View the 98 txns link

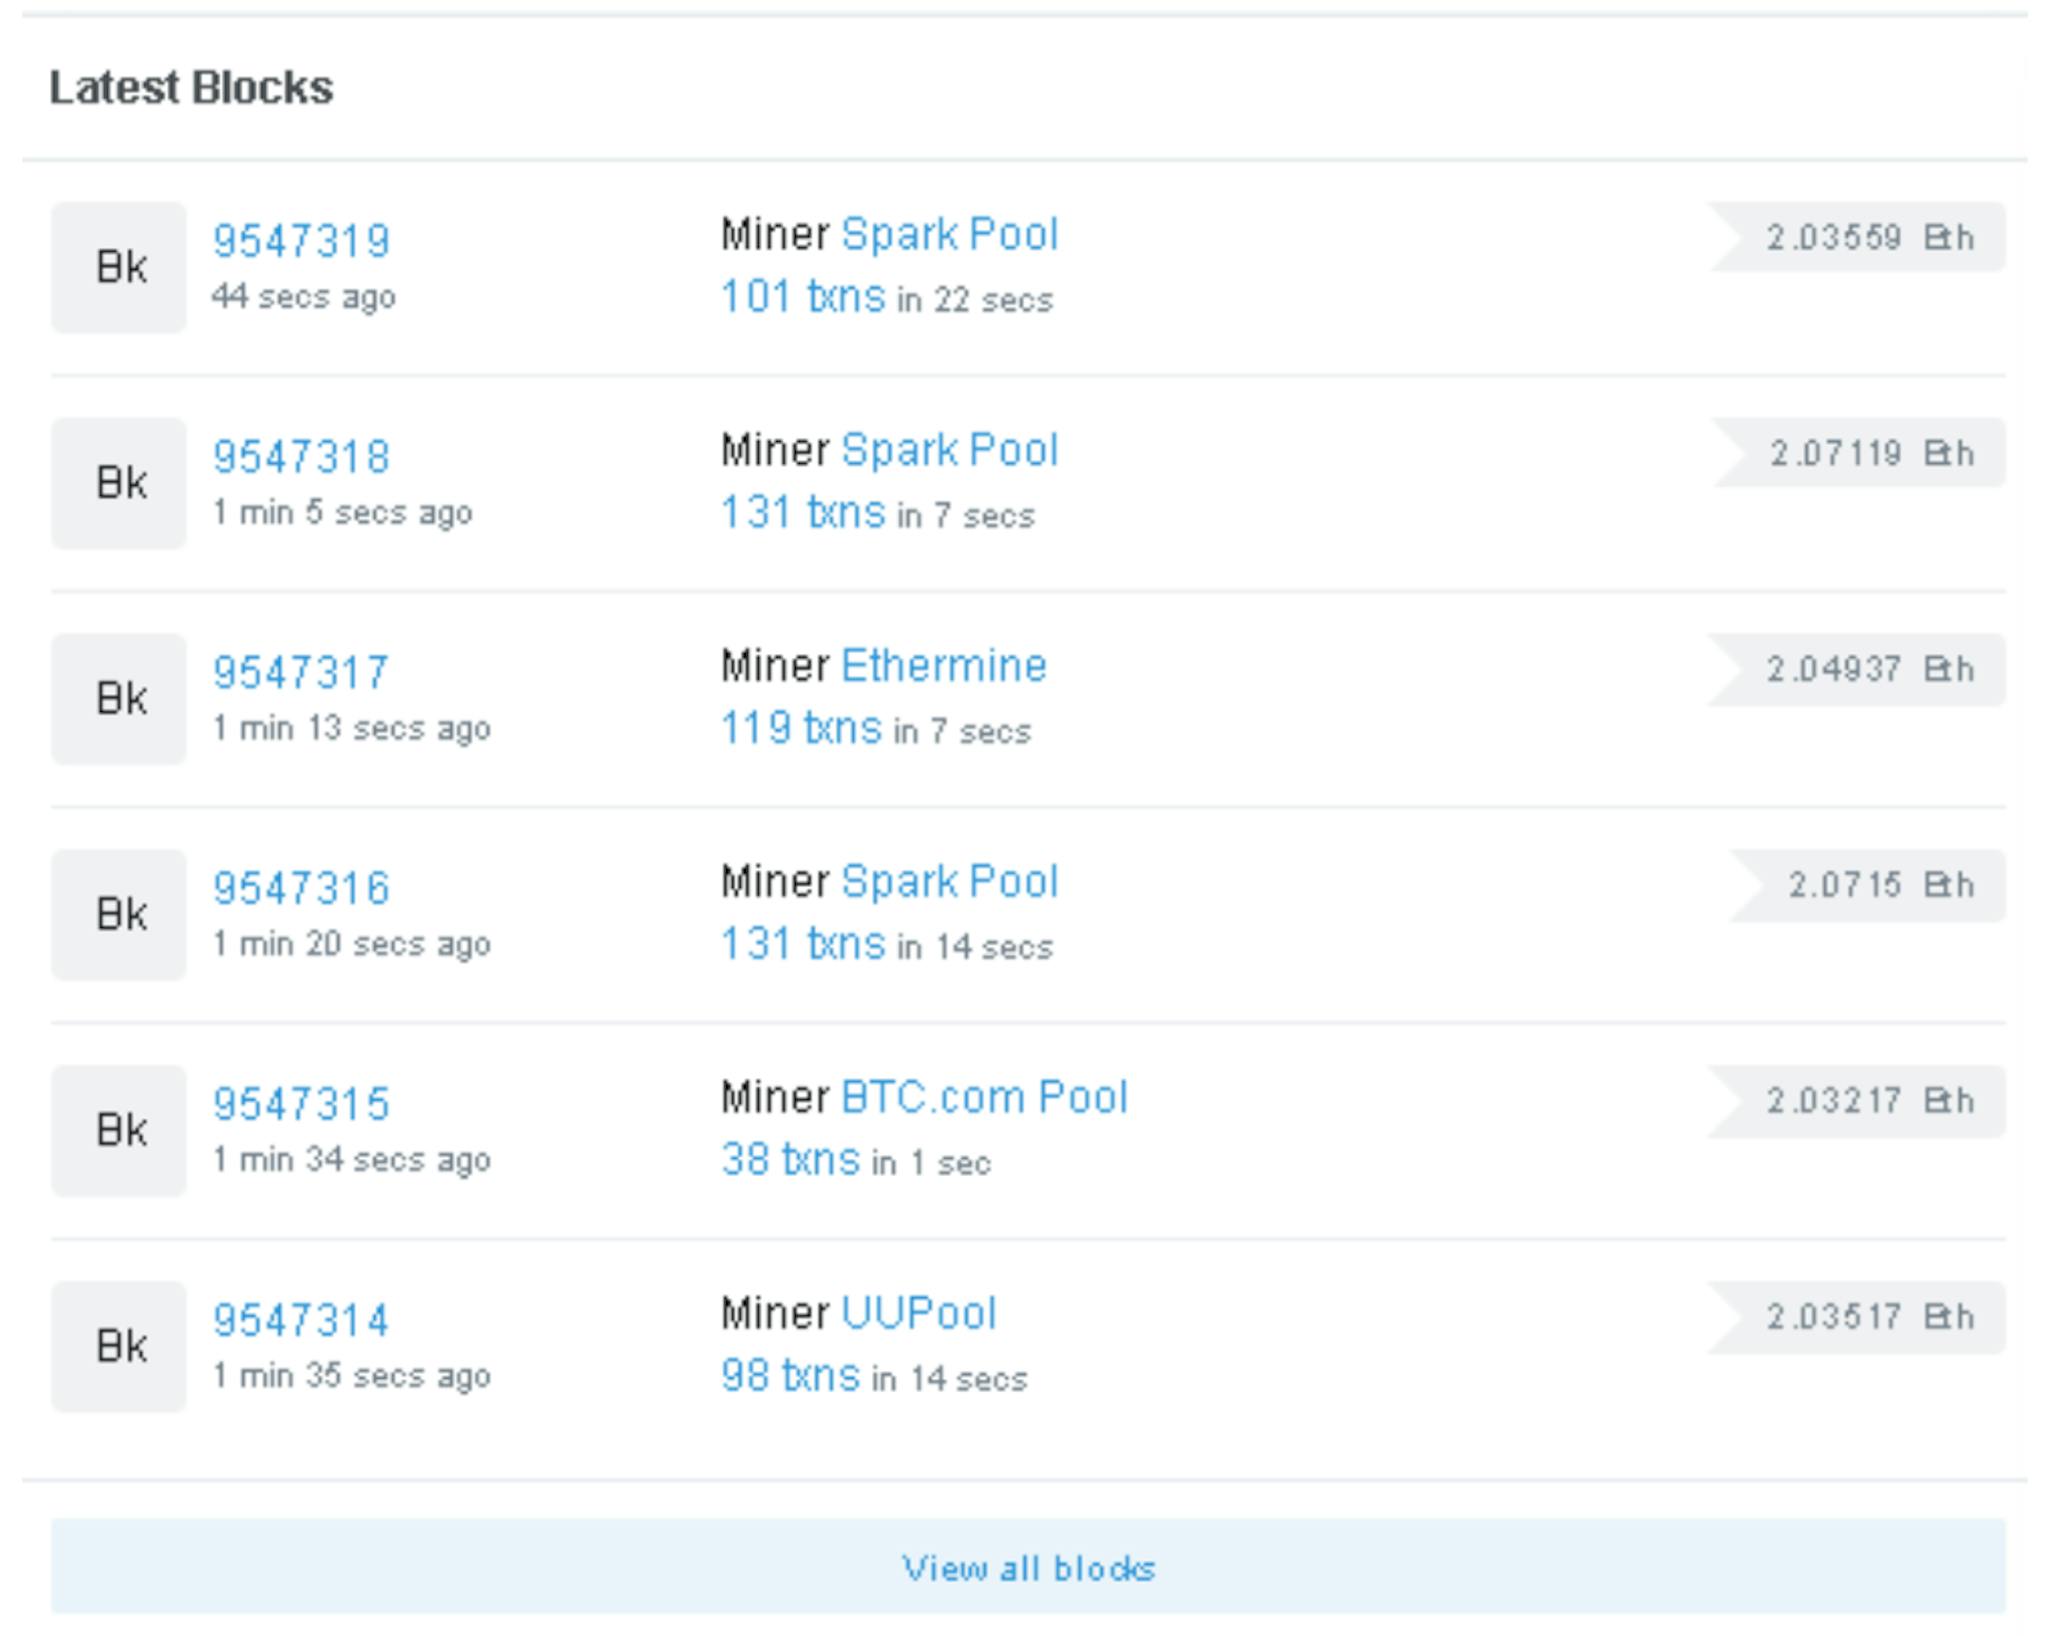tap(790, 1376)
